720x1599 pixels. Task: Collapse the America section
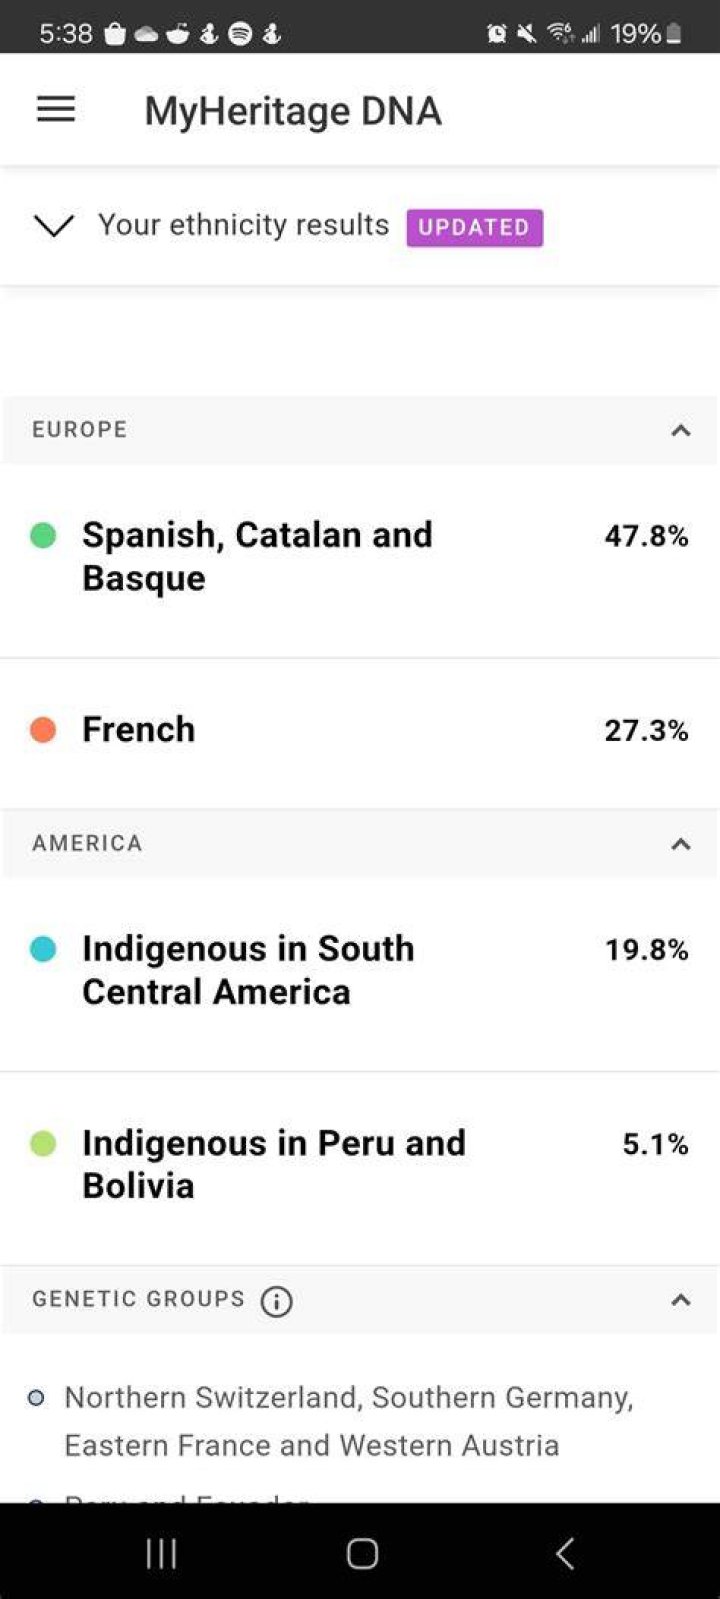pos(681,844)
